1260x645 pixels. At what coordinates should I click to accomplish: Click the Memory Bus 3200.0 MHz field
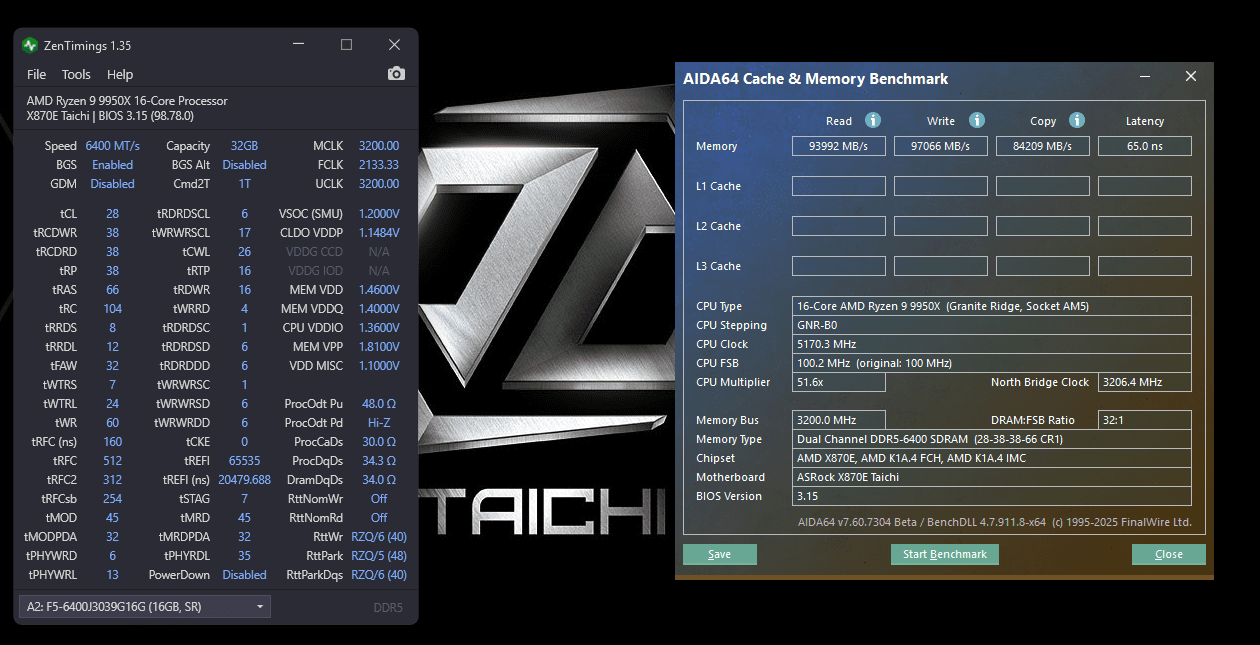tap(839, 420)
